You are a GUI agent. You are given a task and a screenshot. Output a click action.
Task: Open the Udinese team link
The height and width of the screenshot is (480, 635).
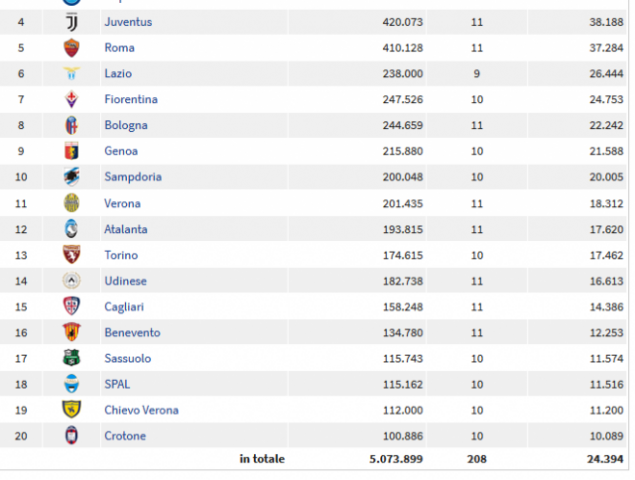pyautogui.click(x=126, y=281)
